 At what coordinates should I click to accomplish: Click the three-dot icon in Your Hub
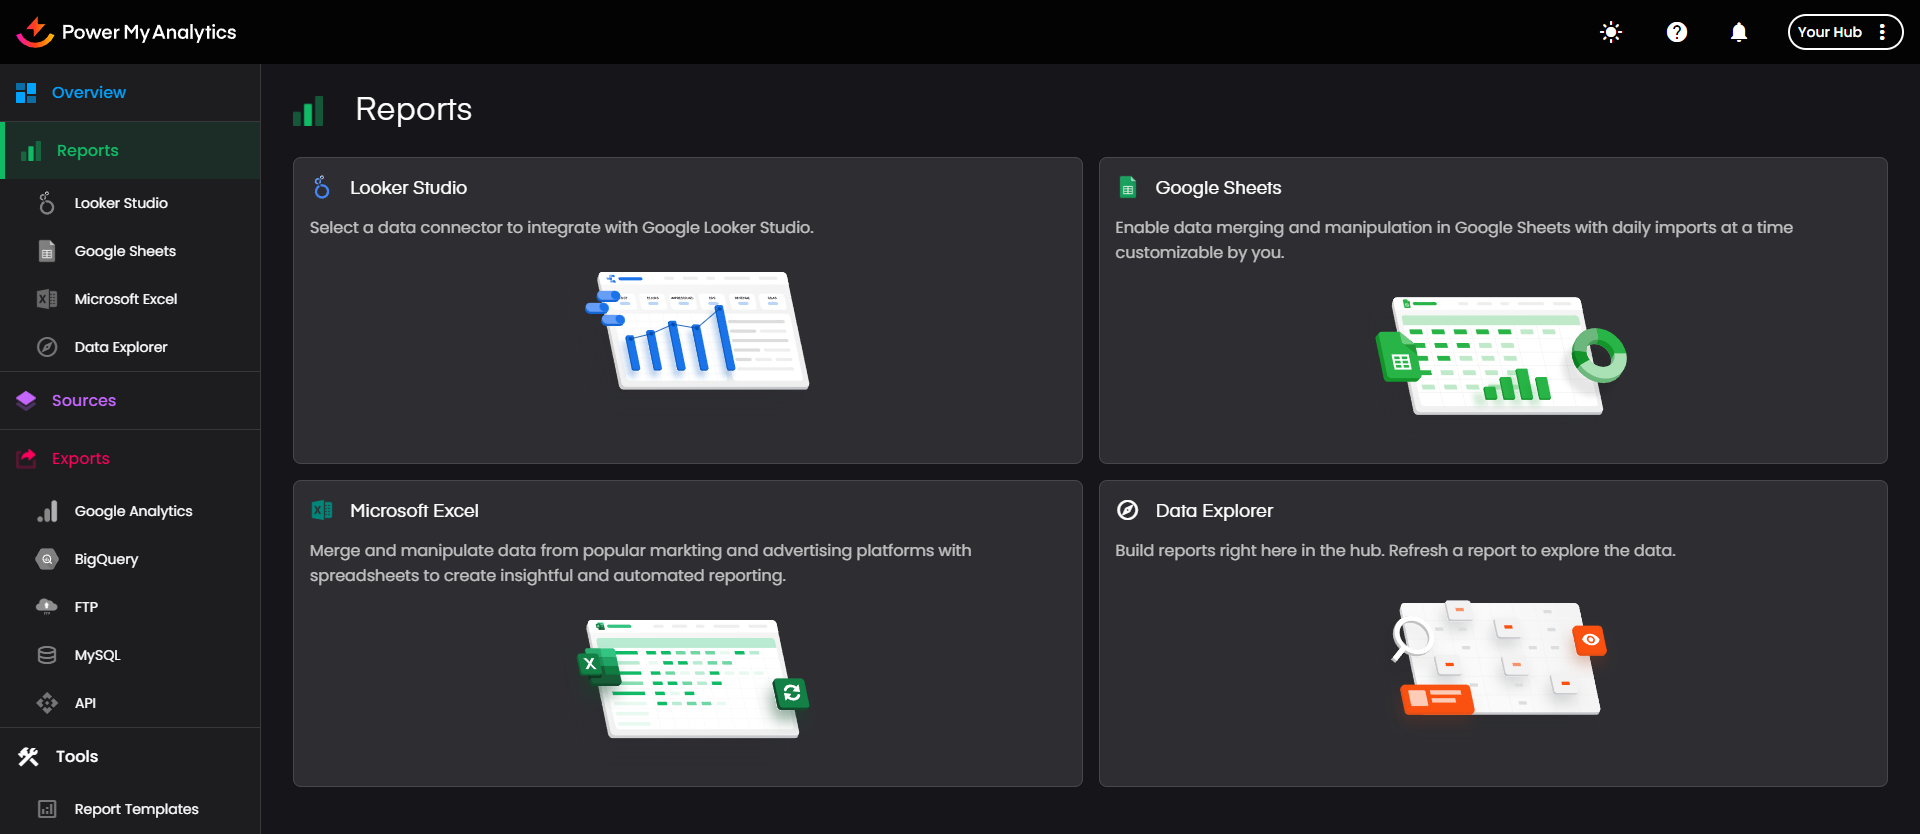coord(1883,32)
